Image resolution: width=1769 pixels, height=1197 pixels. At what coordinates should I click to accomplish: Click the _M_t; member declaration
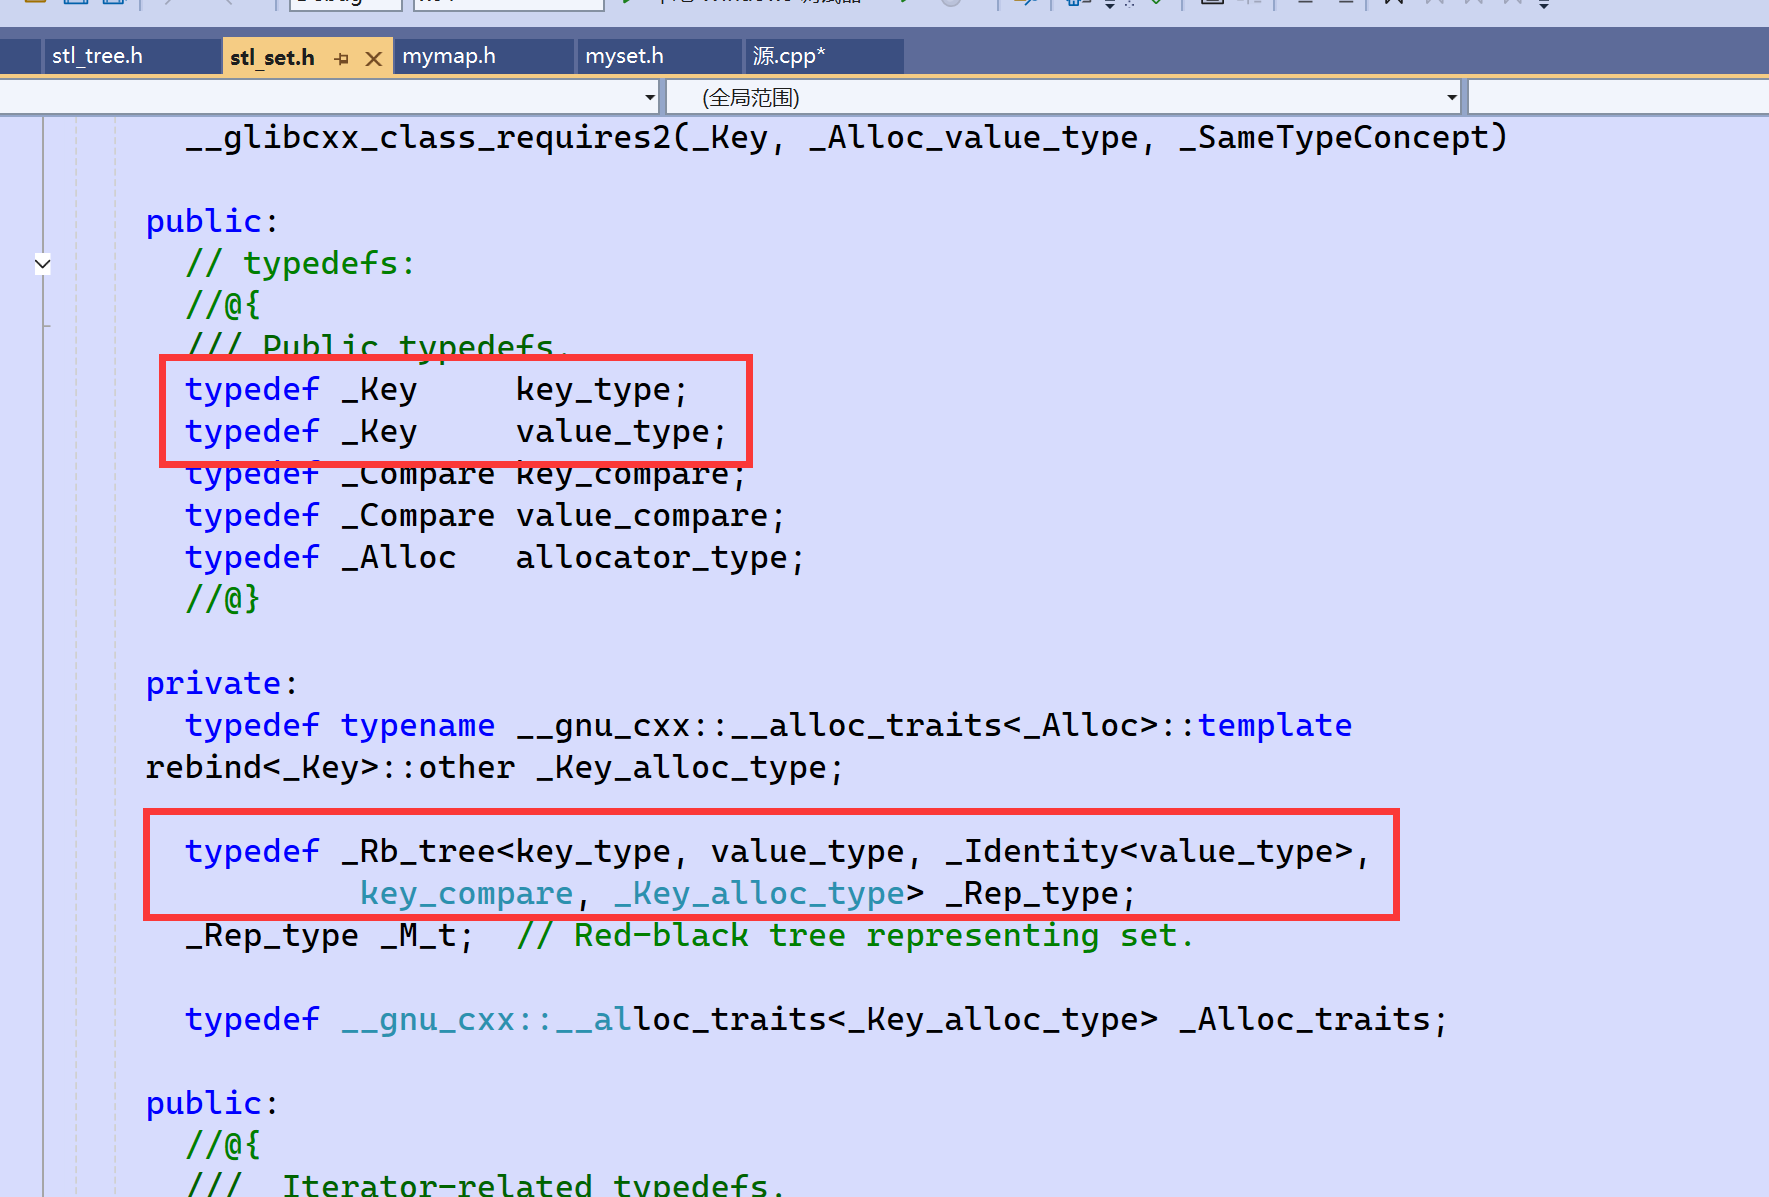(426, 935)
